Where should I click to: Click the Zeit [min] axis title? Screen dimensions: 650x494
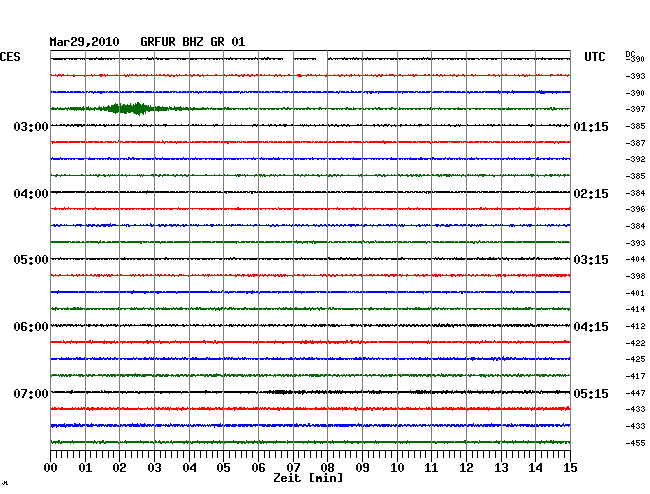click(x=308, y=478)
